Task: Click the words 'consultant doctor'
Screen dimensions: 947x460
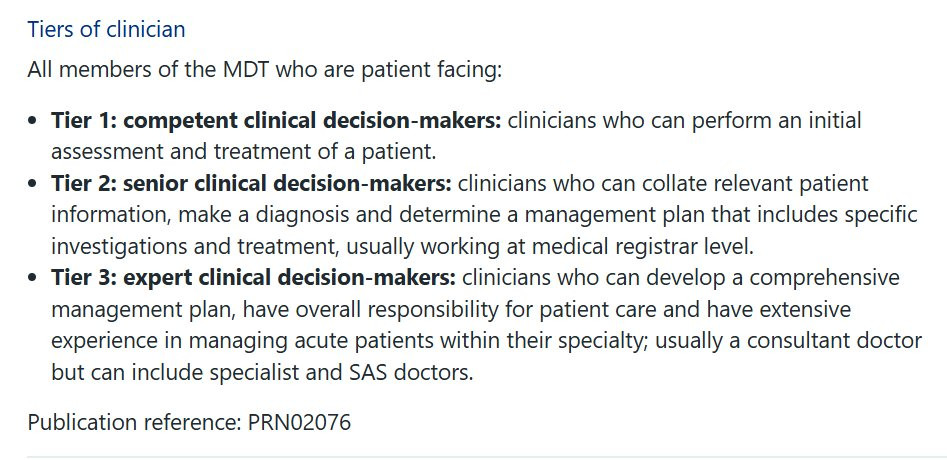Action: point(835,340)
